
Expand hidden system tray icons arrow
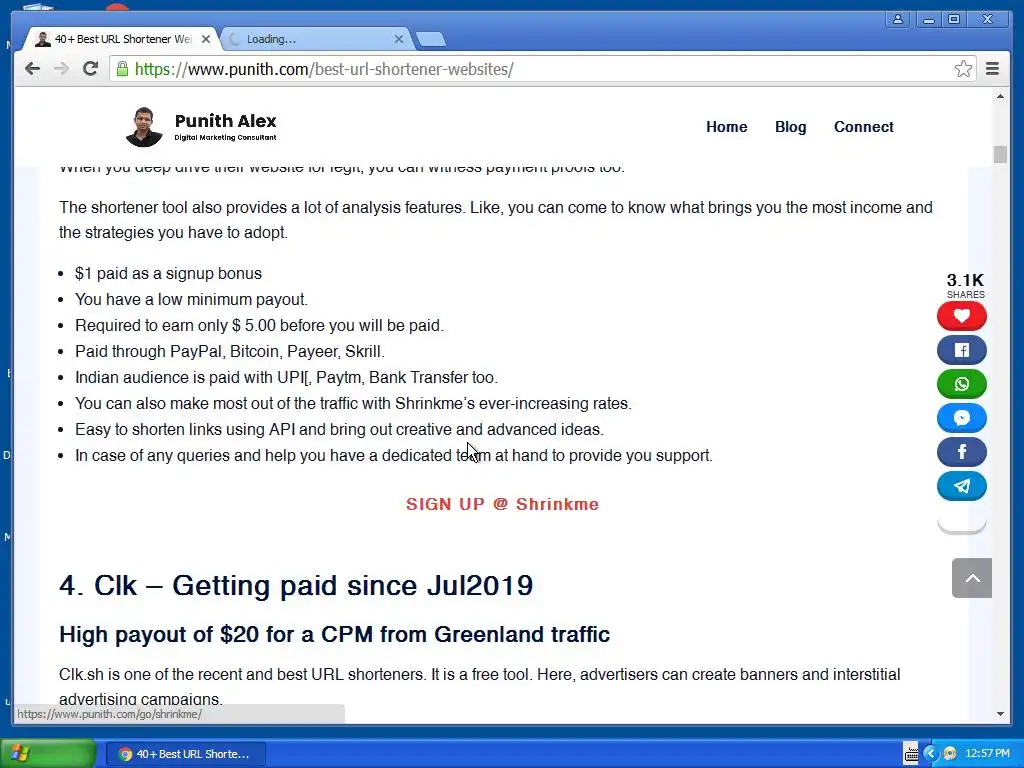930,754
